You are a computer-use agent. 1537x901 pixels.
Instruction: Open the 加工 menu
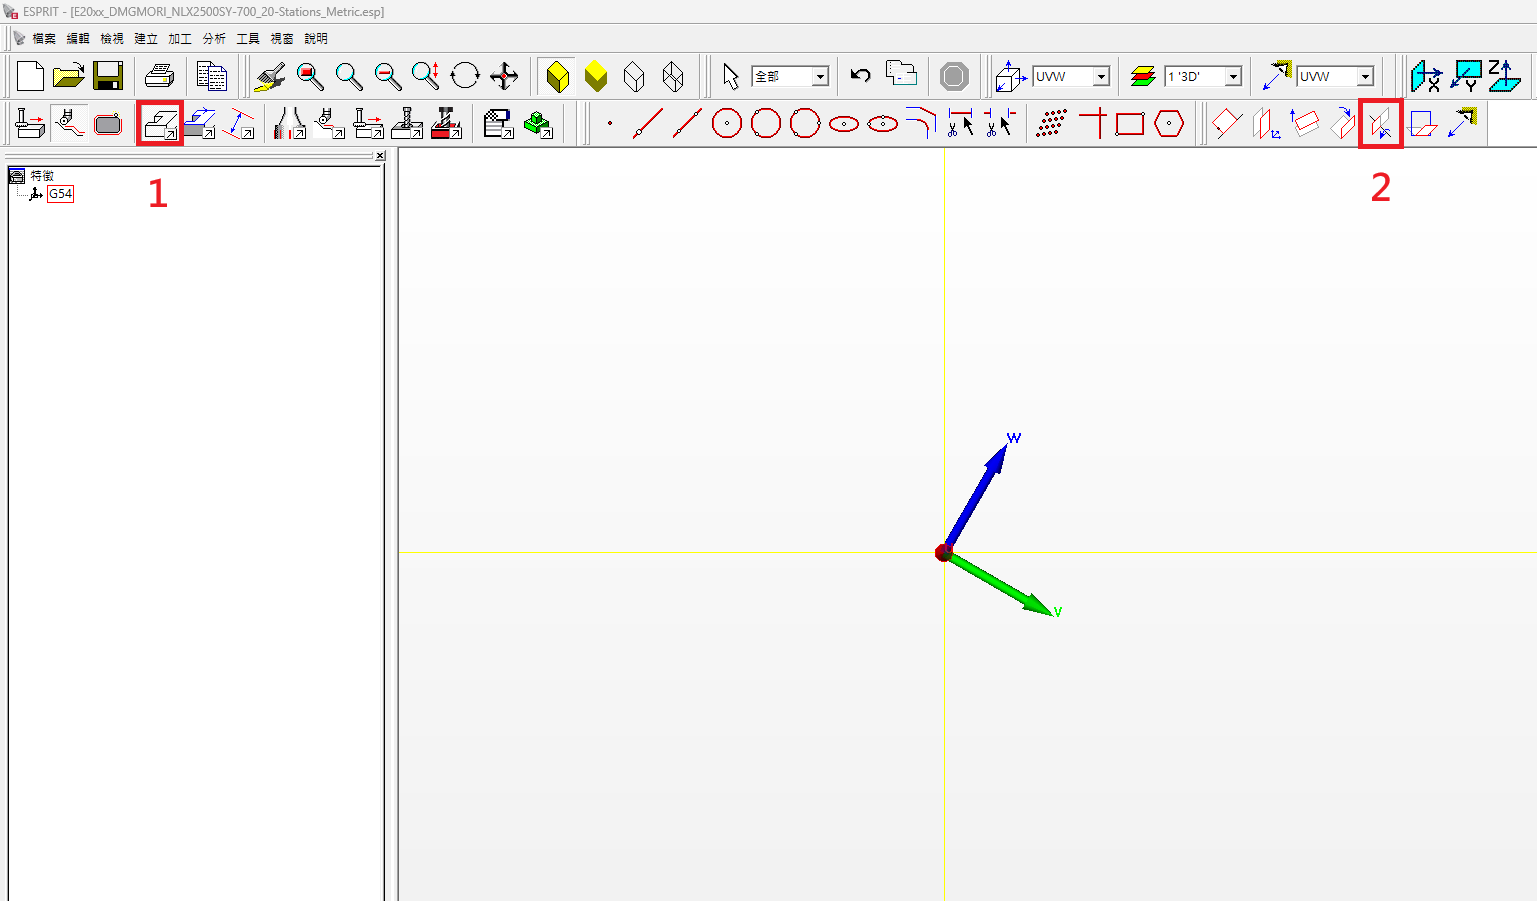pos(180,38)
